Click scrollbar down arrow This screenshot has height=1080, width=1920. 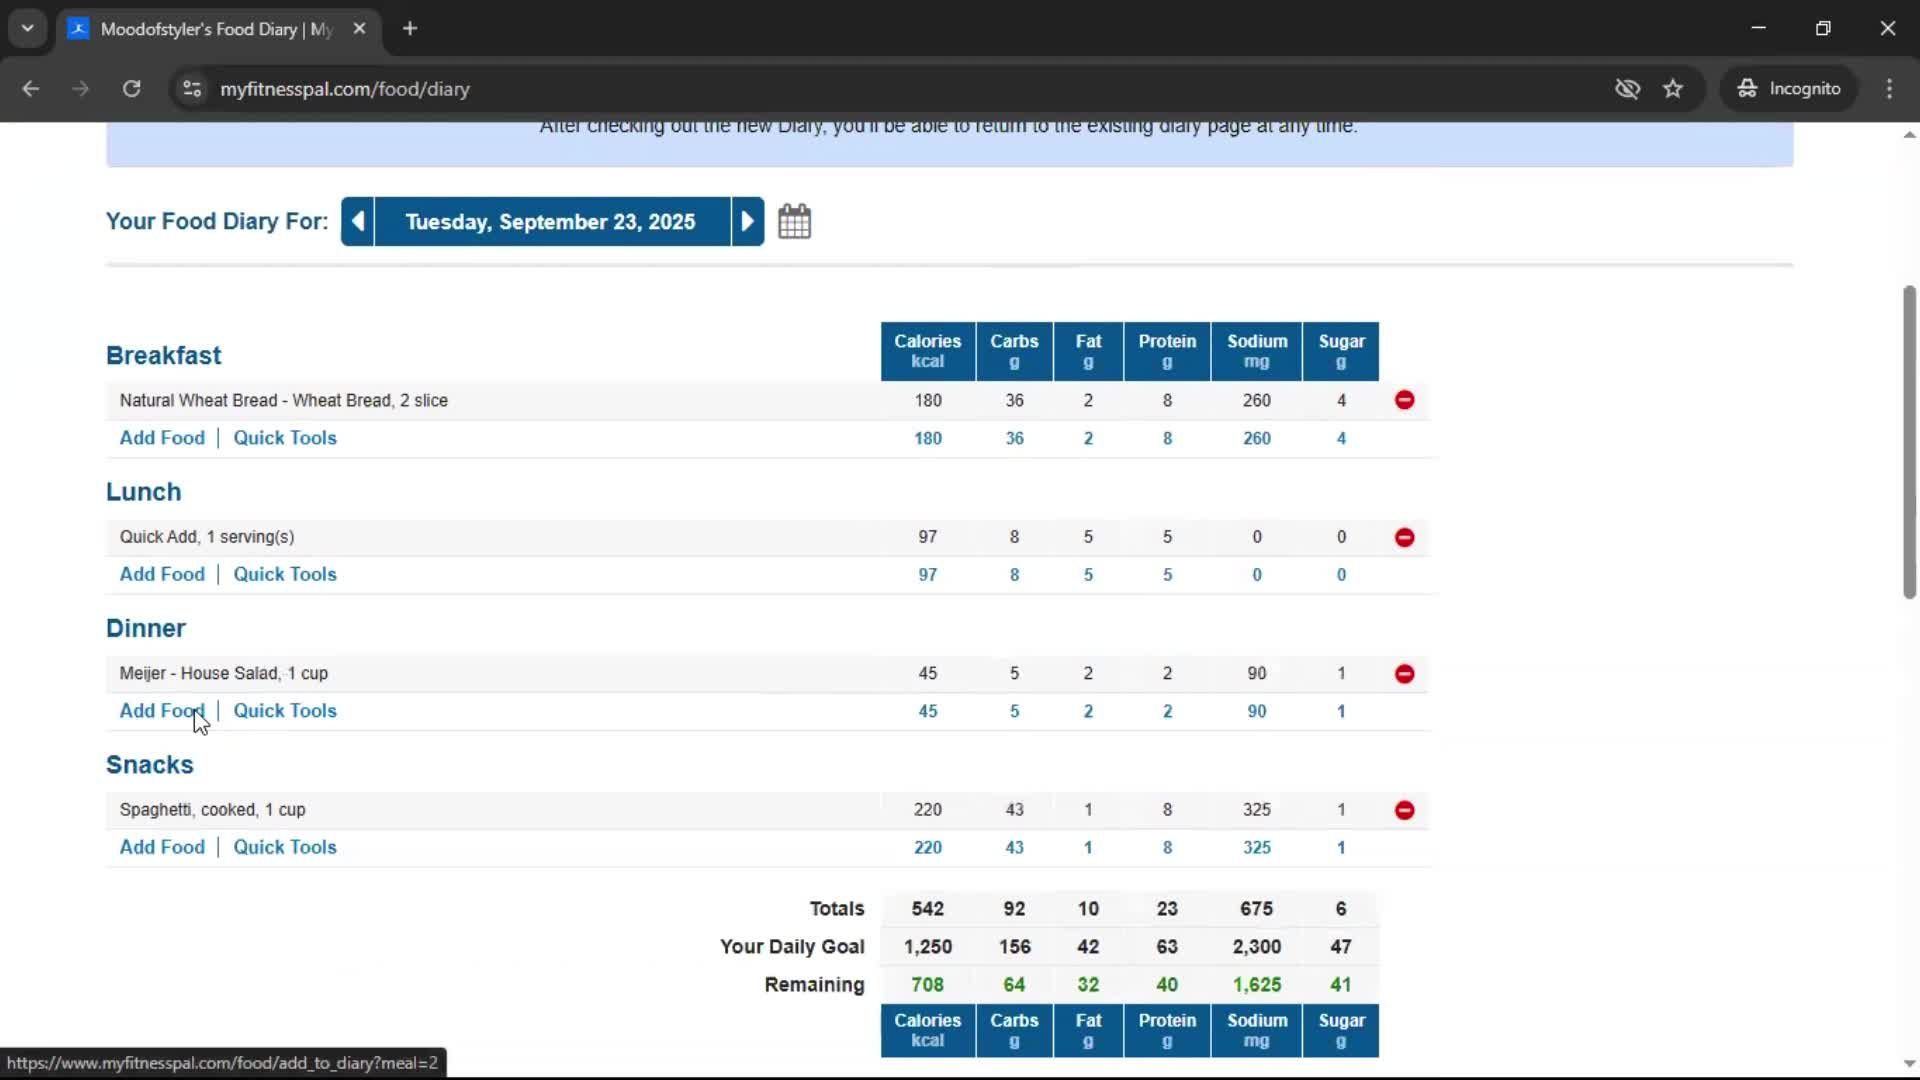point(1909,1064)
